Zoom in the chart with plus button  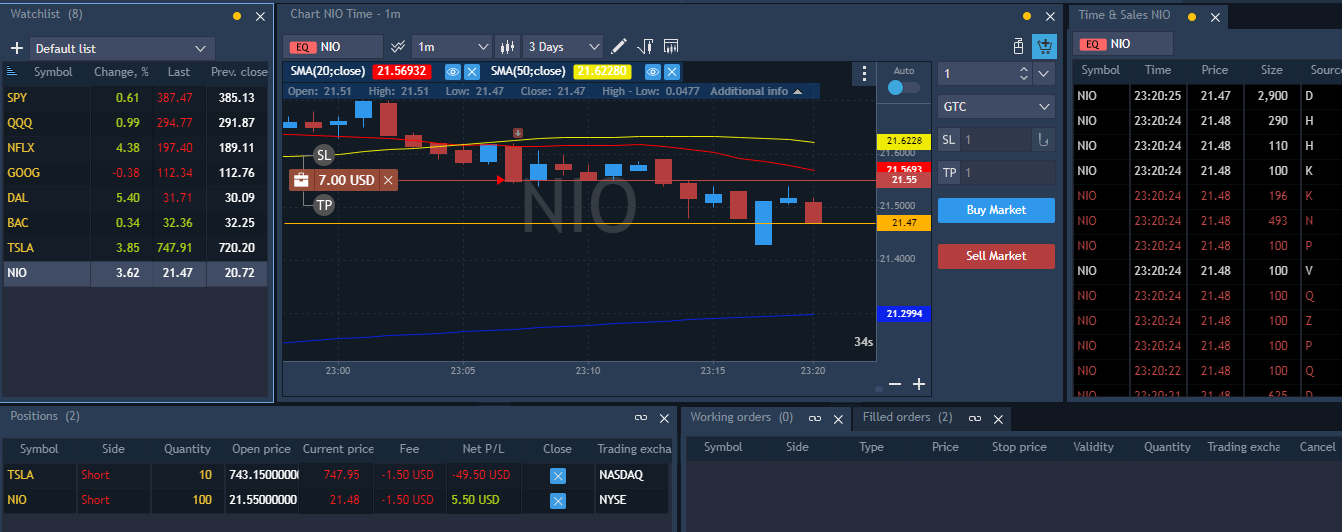919,384
